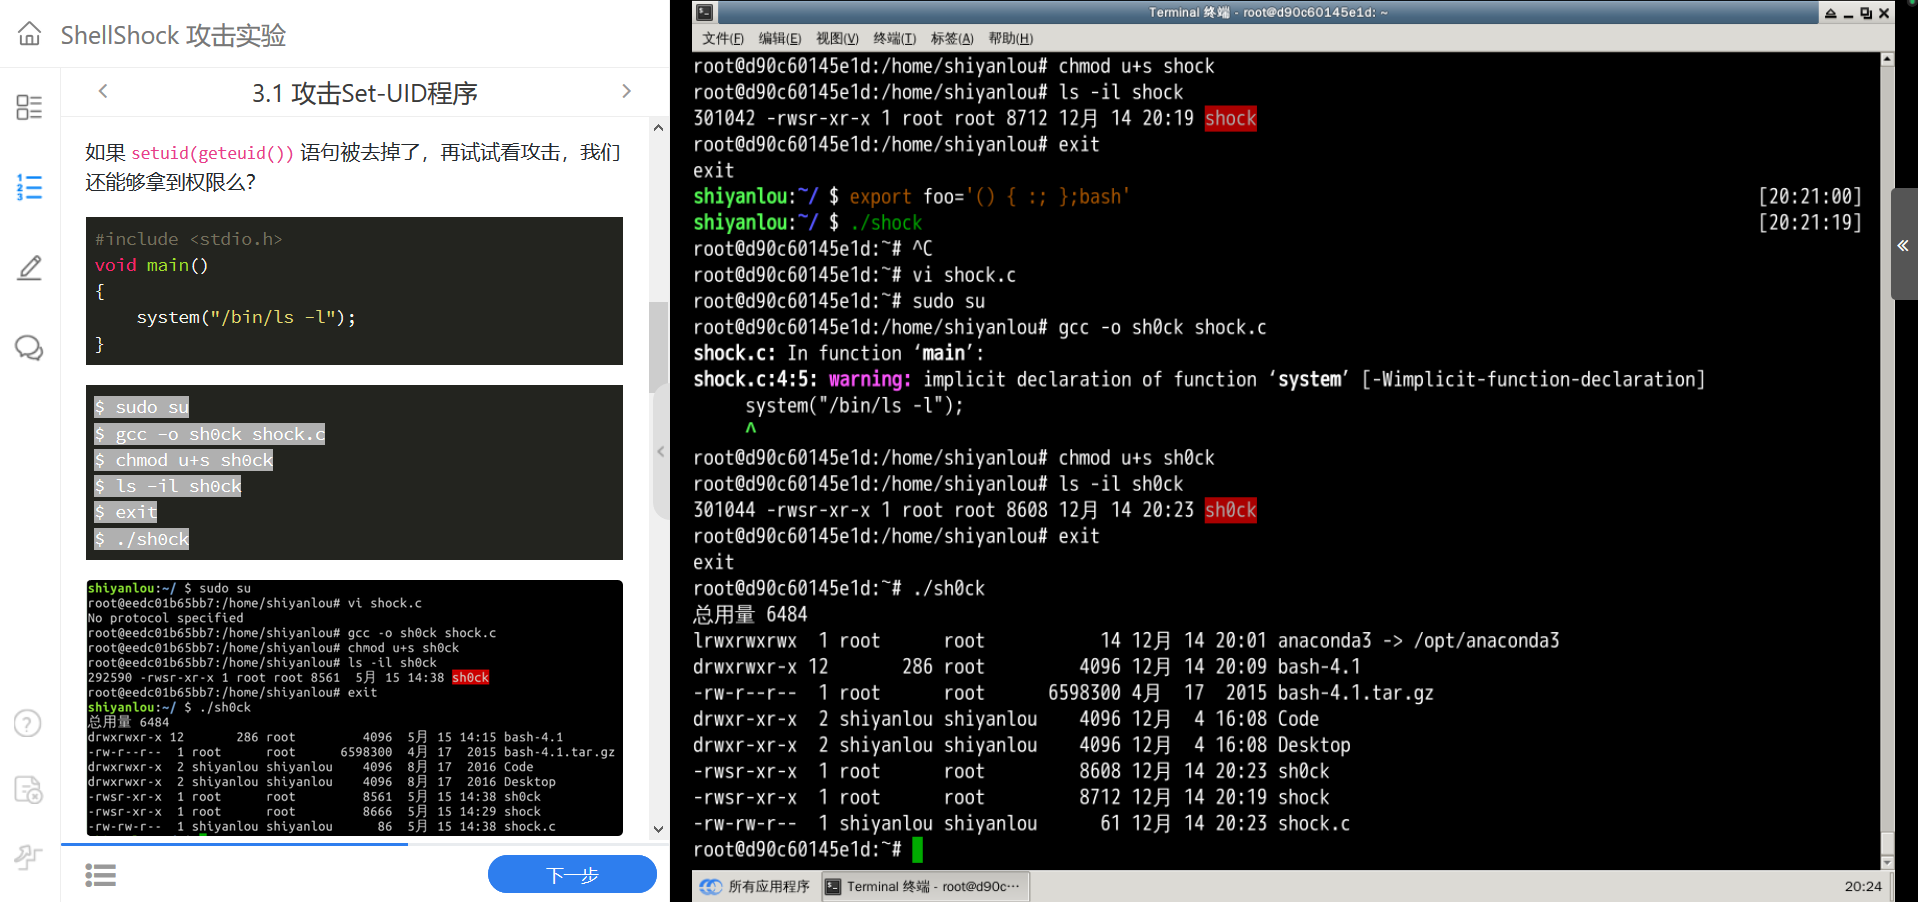Viewport: 1918px width, 902px height.
Task: Click the '$ ./sh0ck' command line
Action: click(141, 539)
